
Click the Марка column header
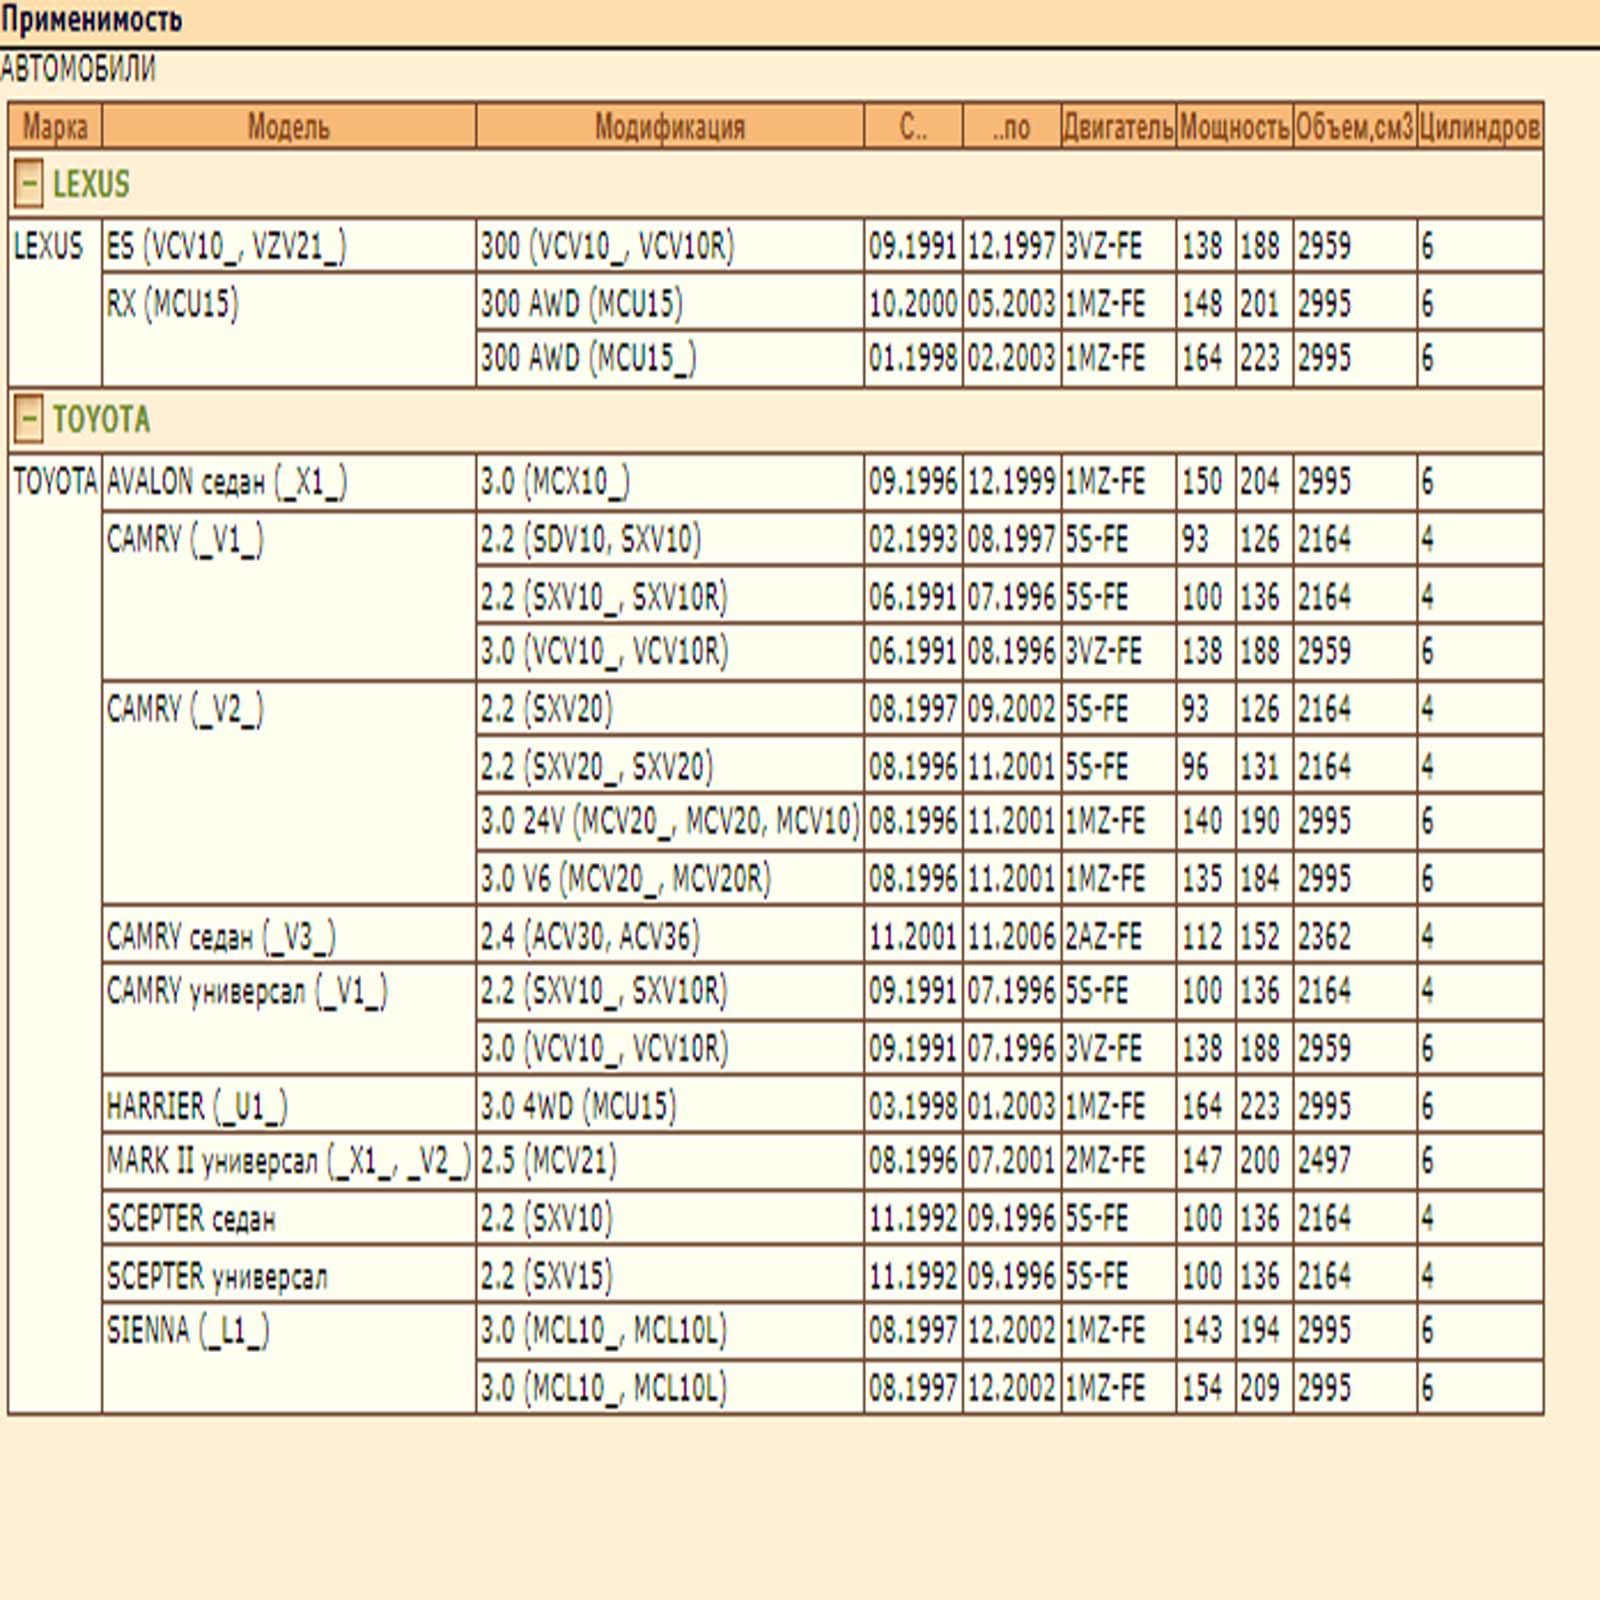[55, 127]
